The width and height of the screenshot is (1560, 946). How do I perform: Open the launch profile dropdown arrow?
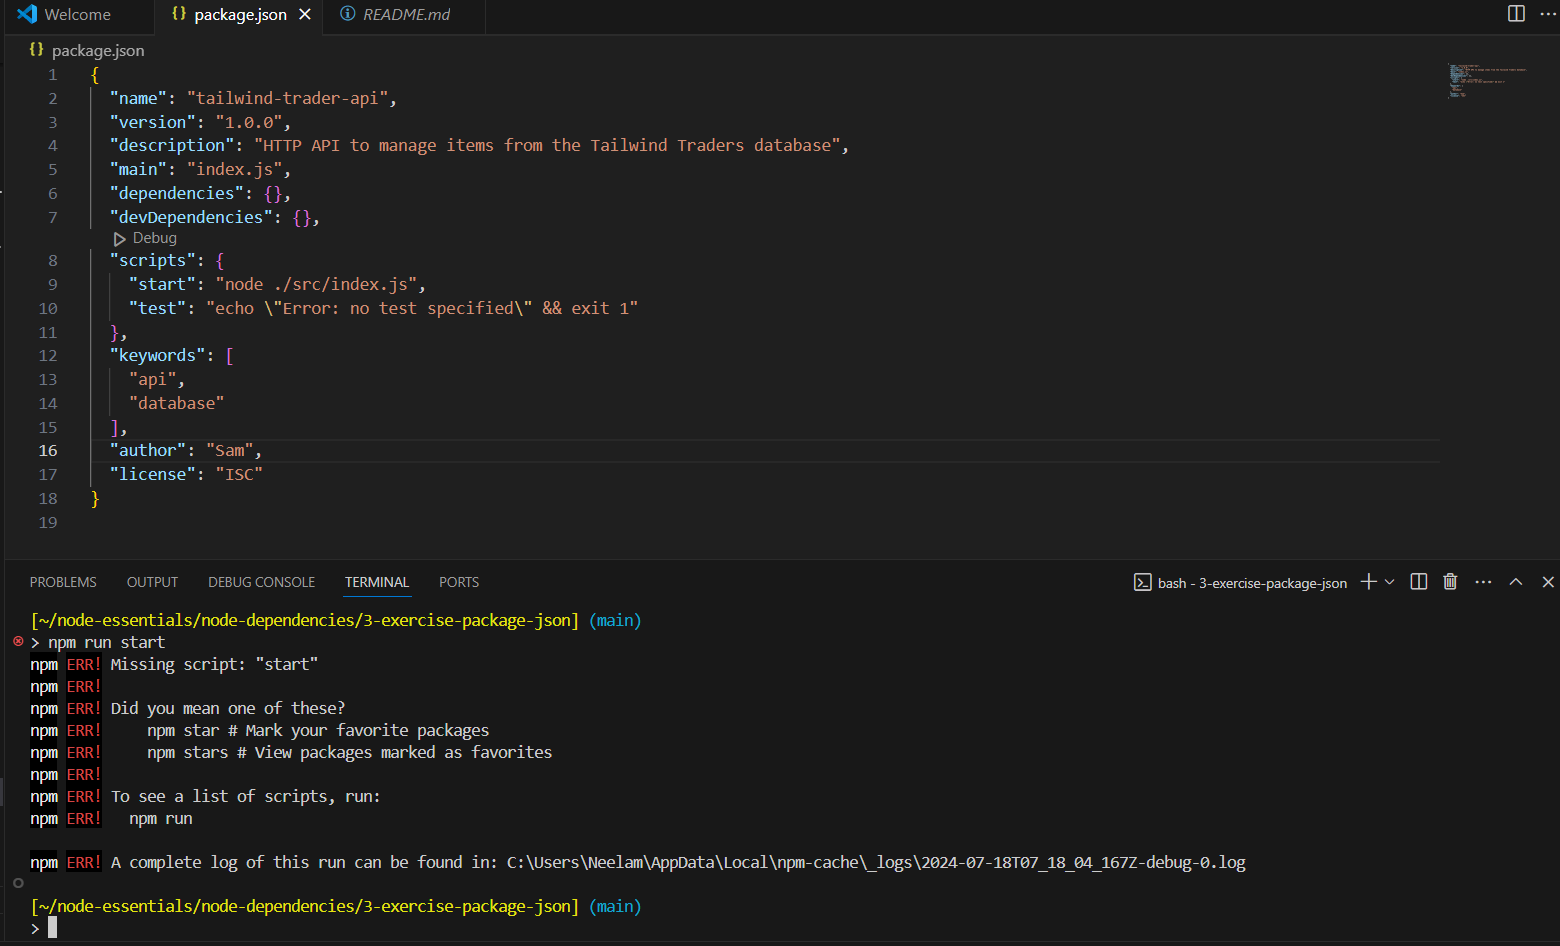pyautogui.click(x=1389, y=582)
